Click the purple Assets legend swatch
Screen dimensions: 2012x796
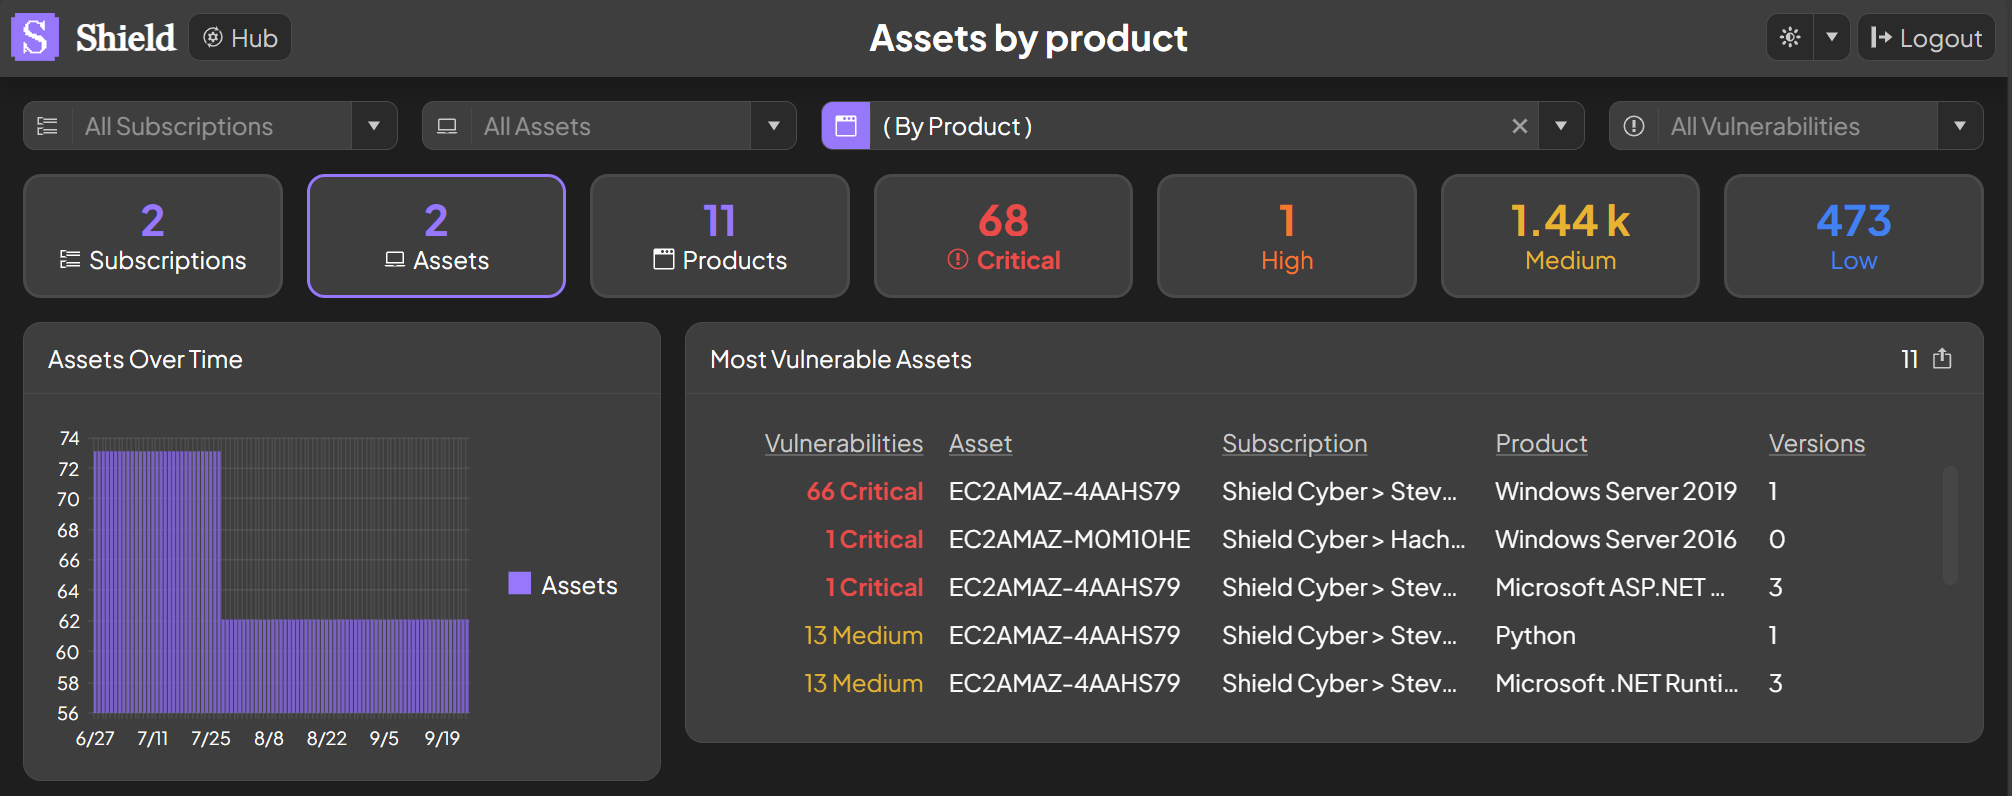[x=519, y=584]
